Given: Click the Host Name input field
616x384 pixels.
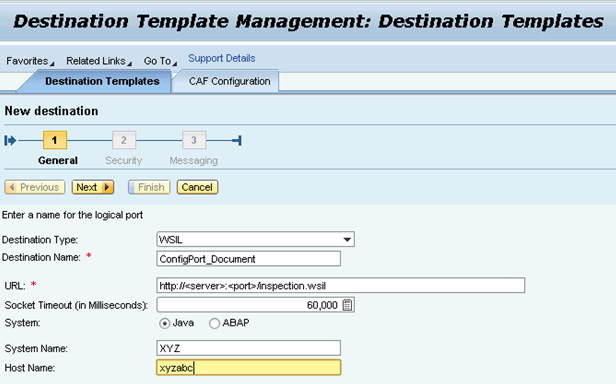Looking at the screenshot, I should [x=248, y=368].
